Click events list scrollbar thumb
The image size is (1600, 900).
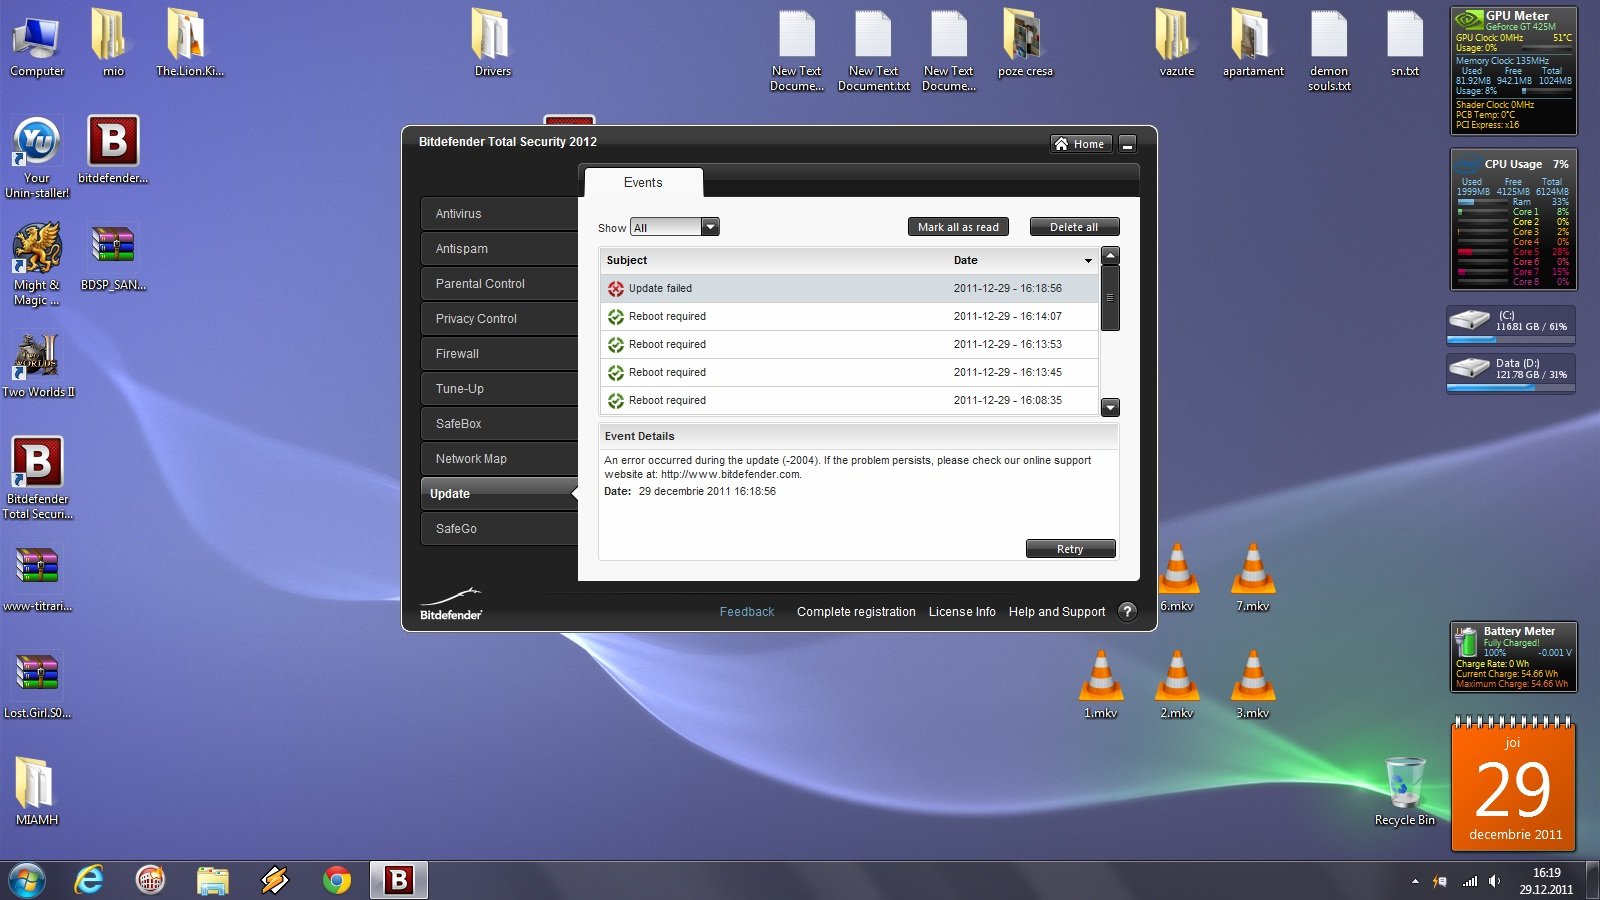1110,298
